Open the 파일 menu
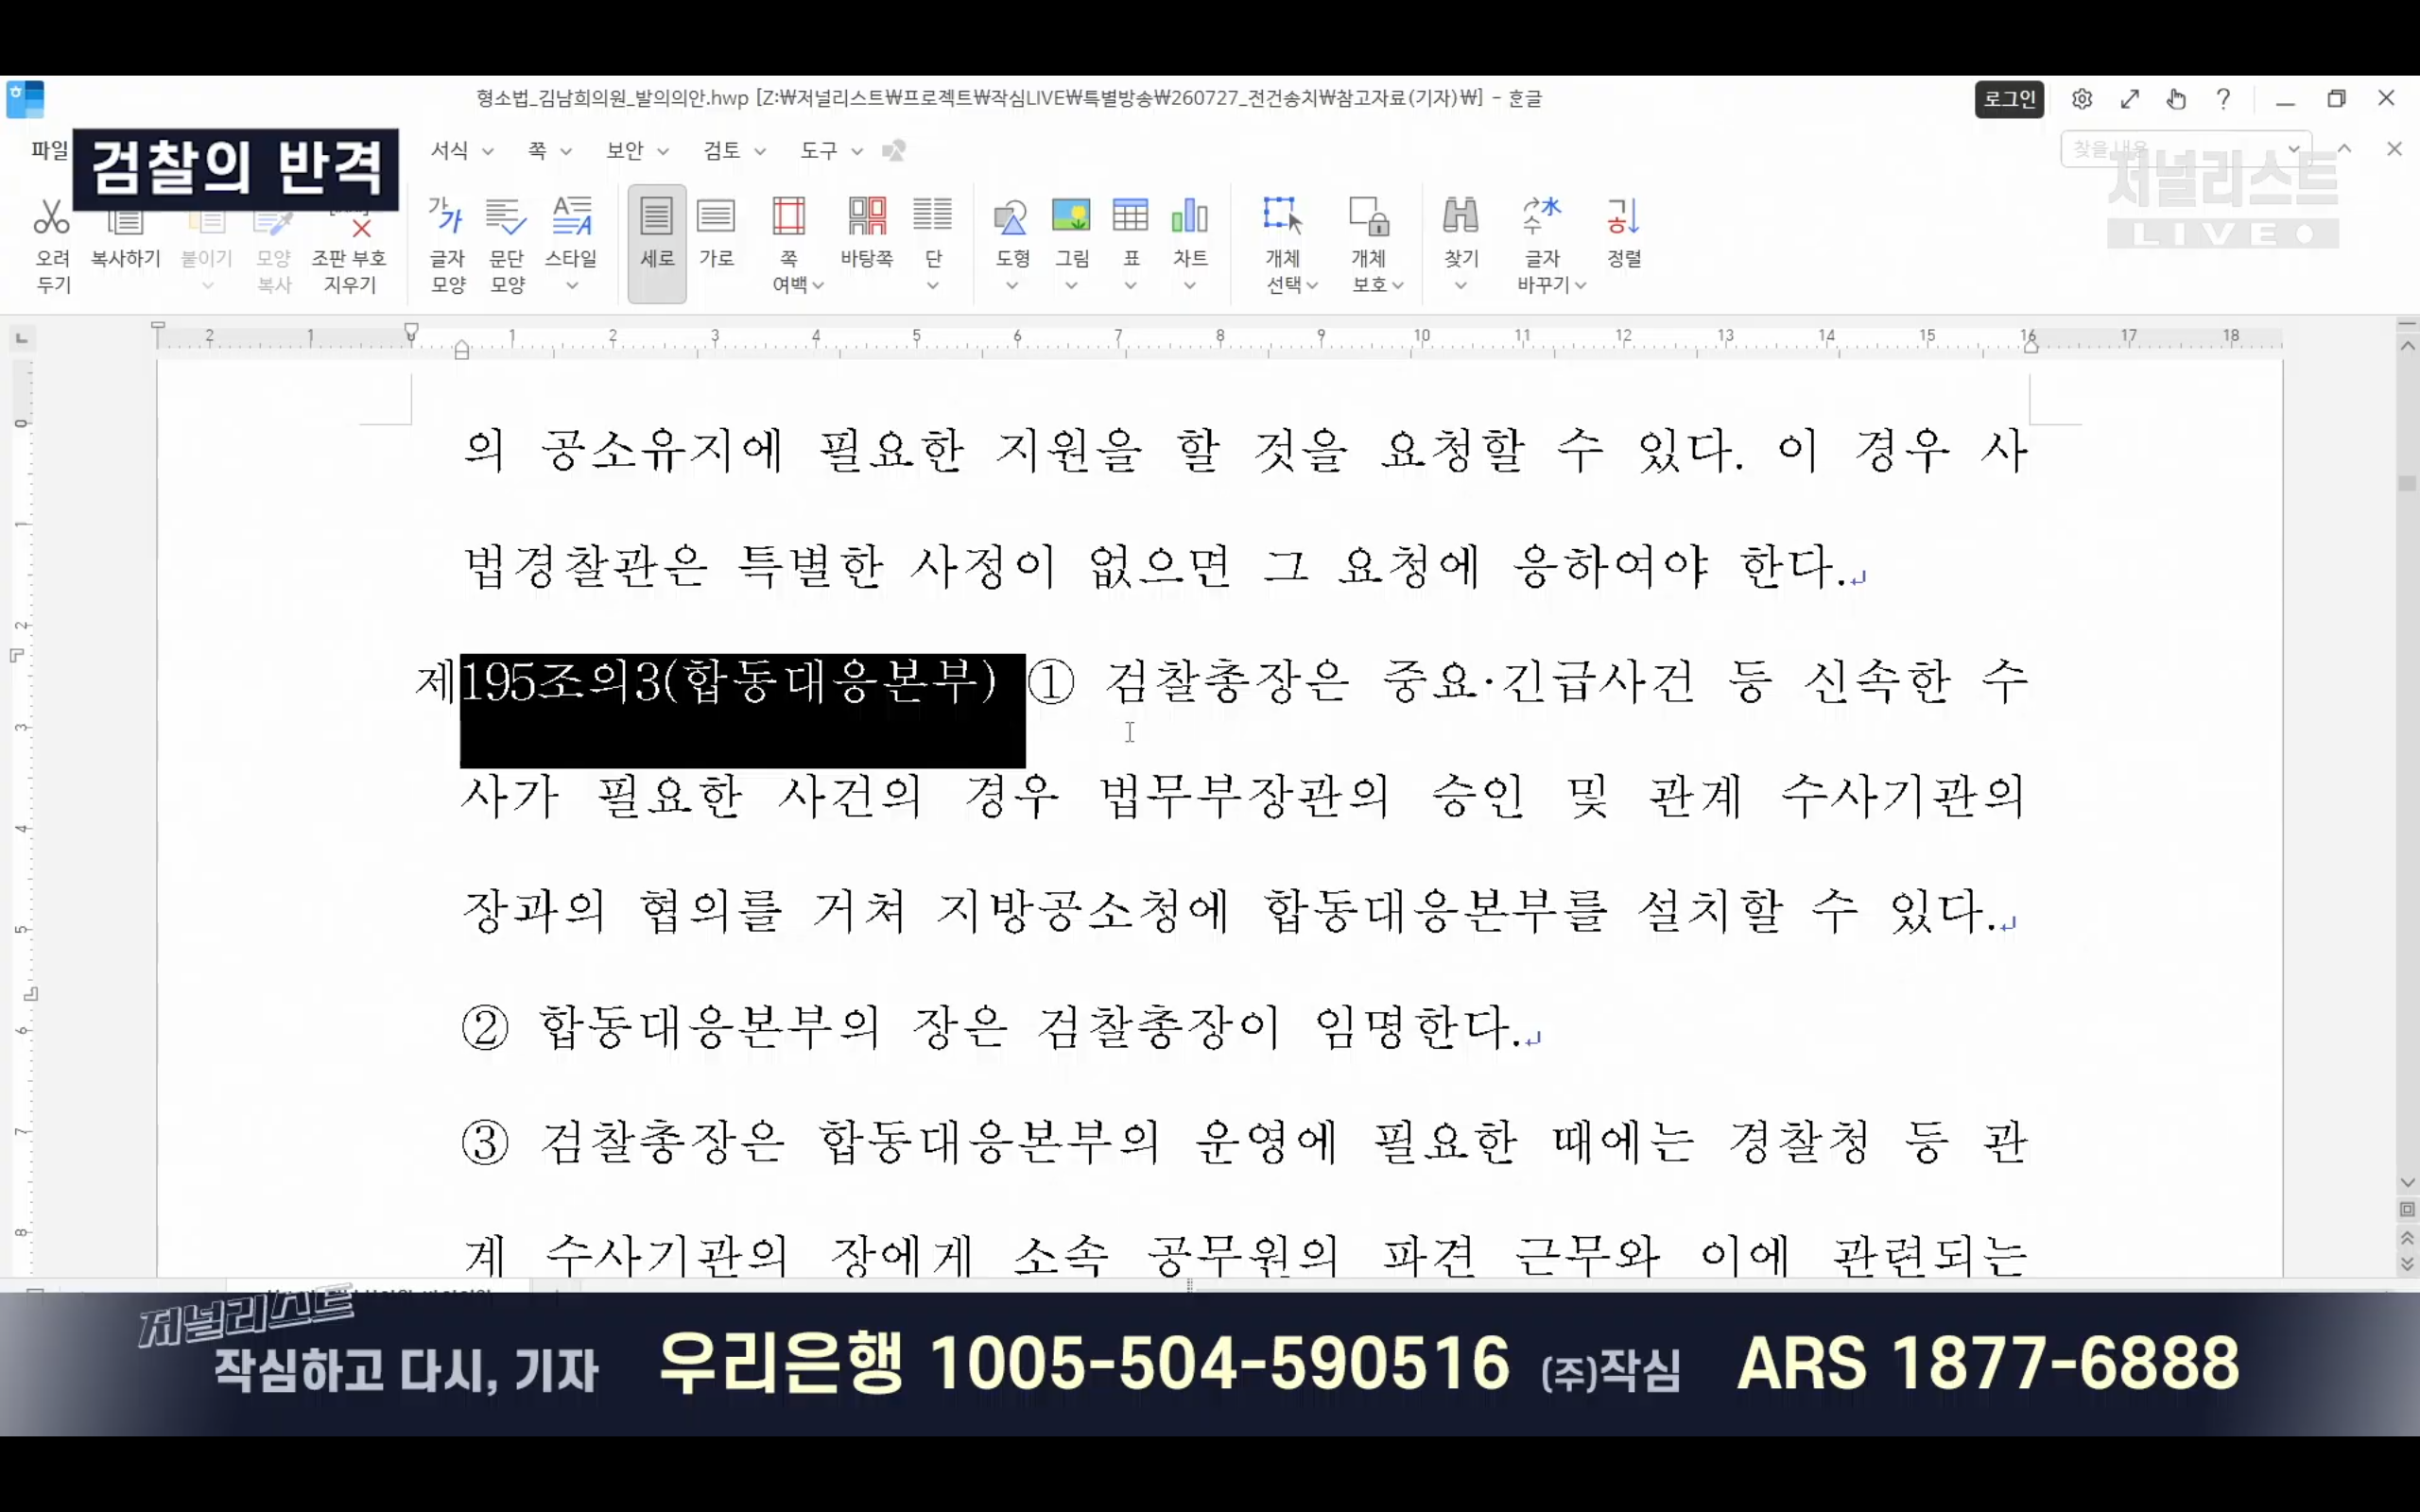The width and height of the screenshot is (2420, 1512). [x=49, y=150]
